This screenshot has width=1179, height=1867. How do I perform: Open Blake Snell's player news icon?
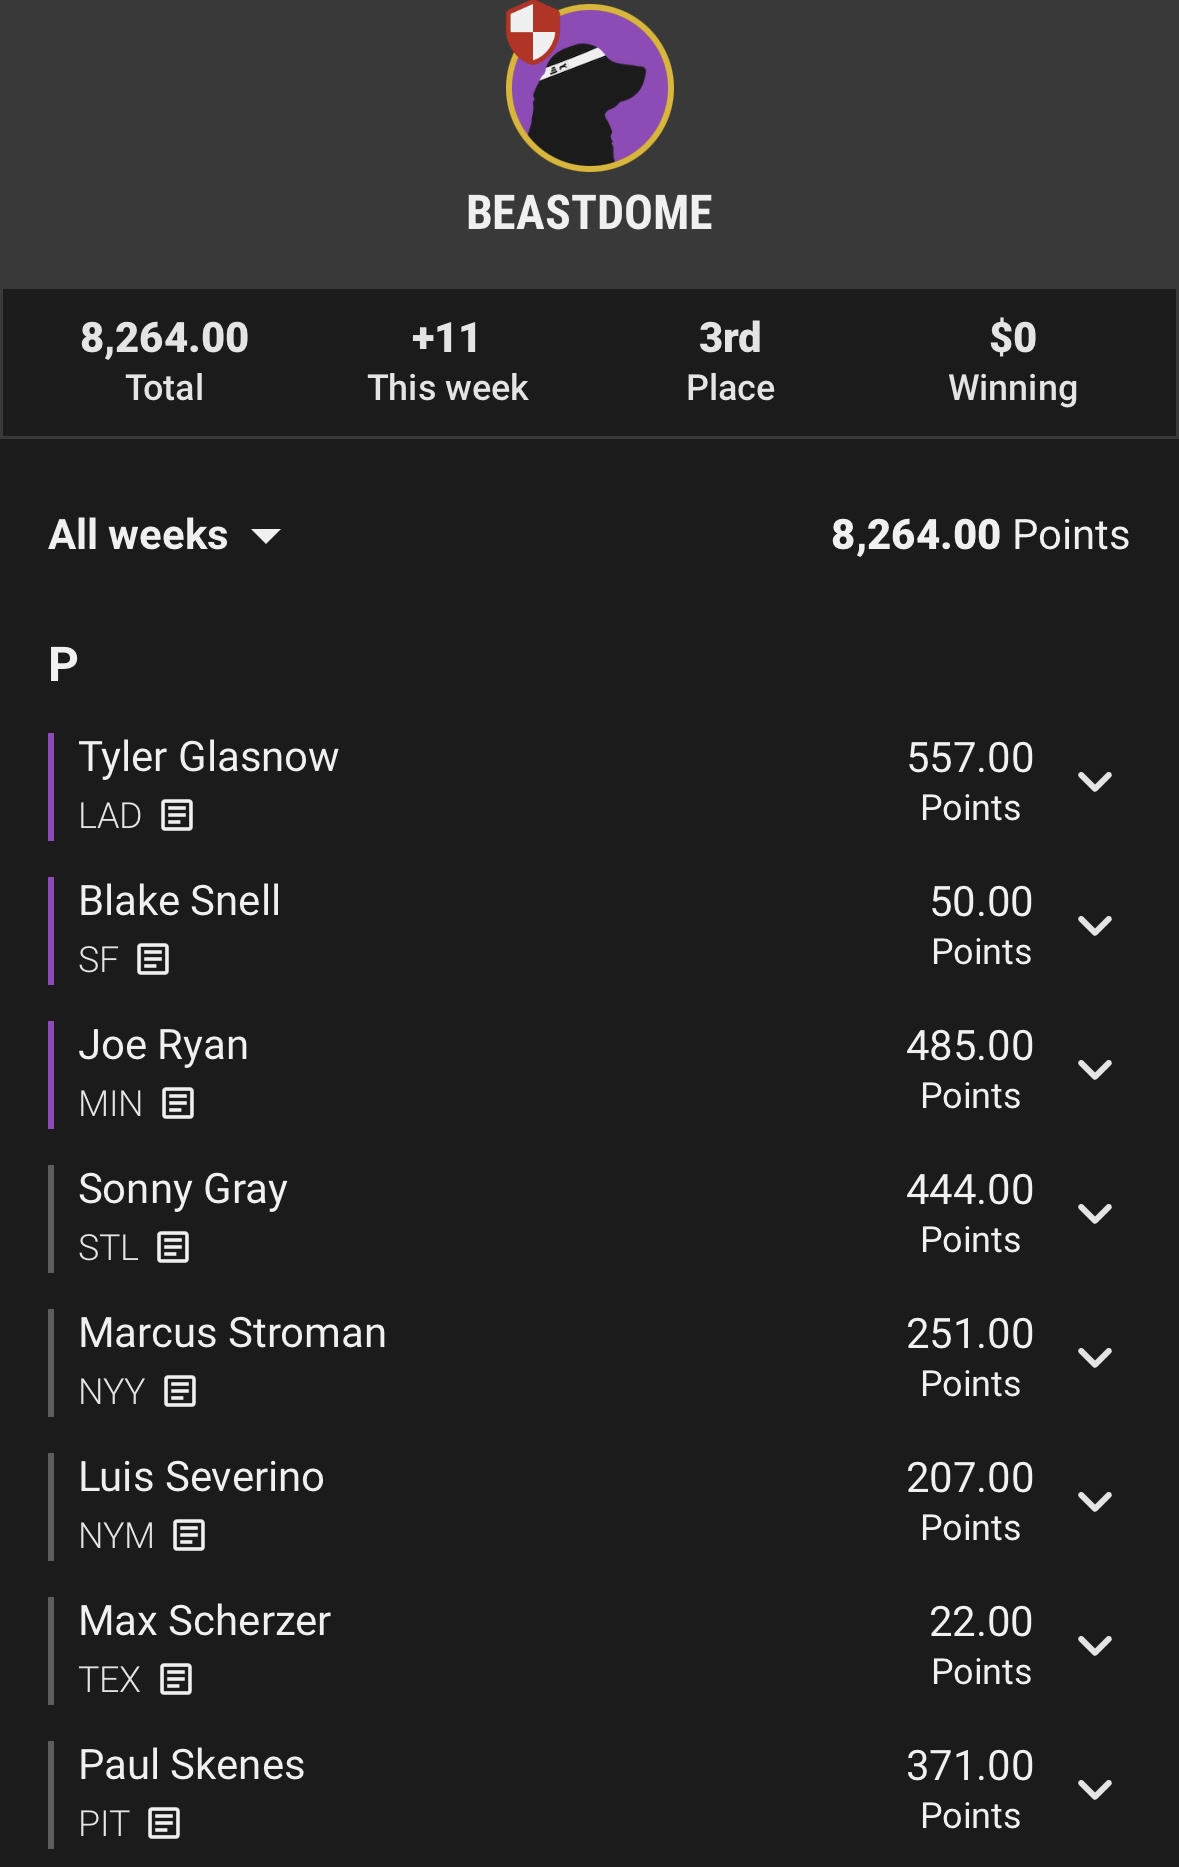(x=153, y=960)
